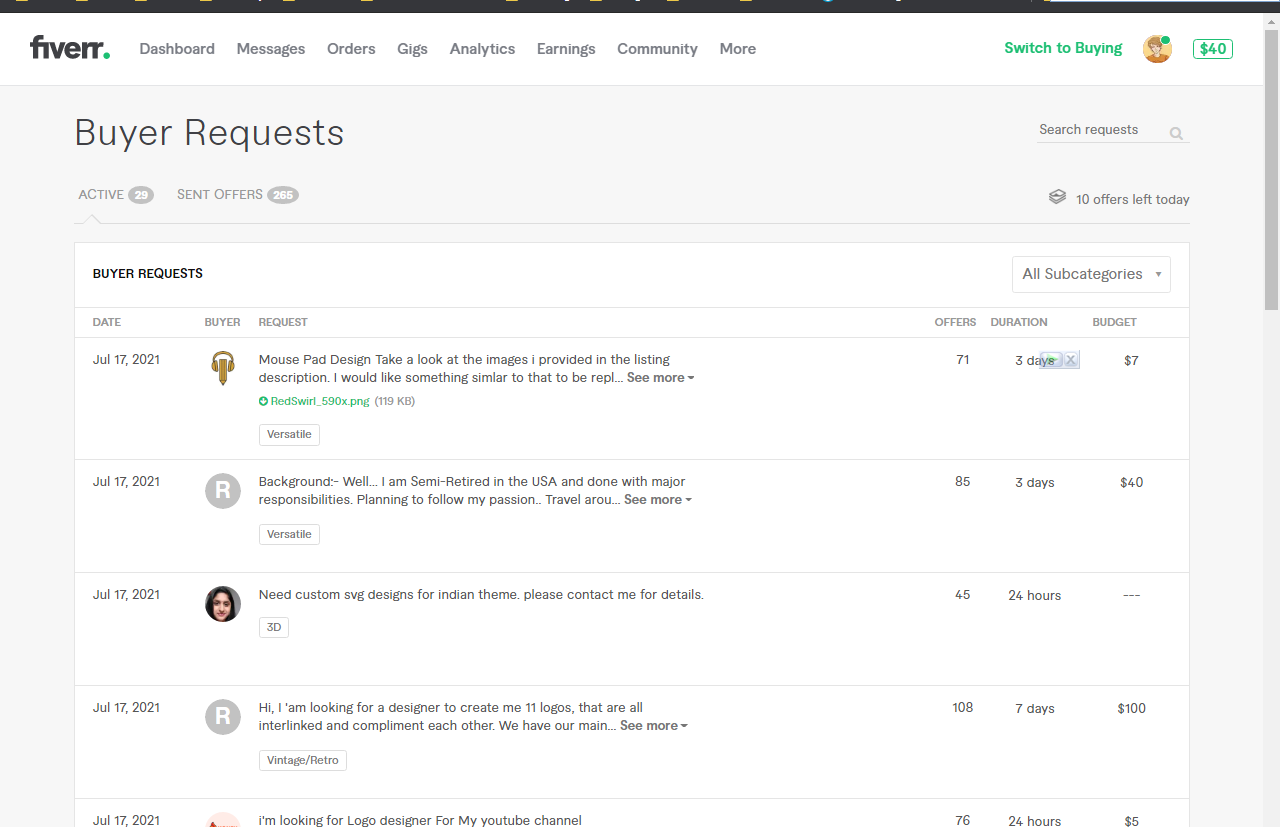Download the RedSwirl_590x.png attachment
Image resolution: width=1280 pixels, height=827 pixels.
(x=320, y=401)
